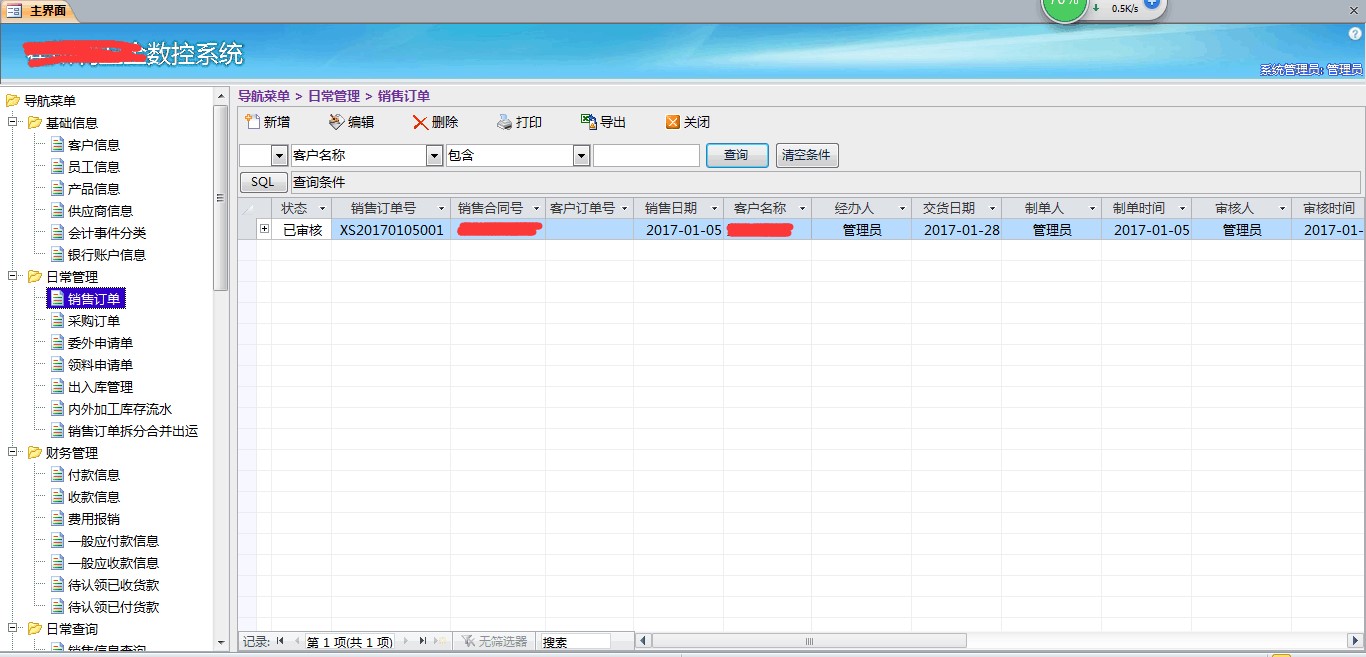Open 收款信息 in the navigation tree
The width and height of the screenshot is (1366, 657).
pos(94,497)
